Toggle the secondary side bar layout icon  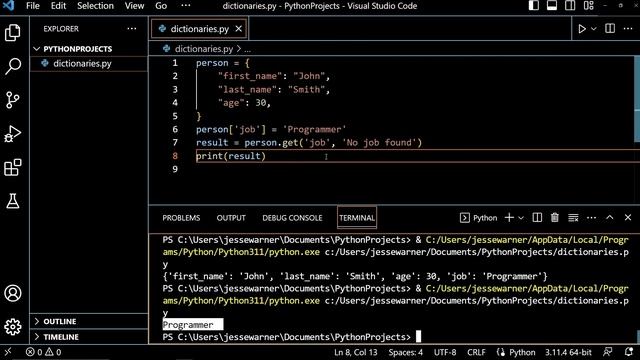click(570, 6)
